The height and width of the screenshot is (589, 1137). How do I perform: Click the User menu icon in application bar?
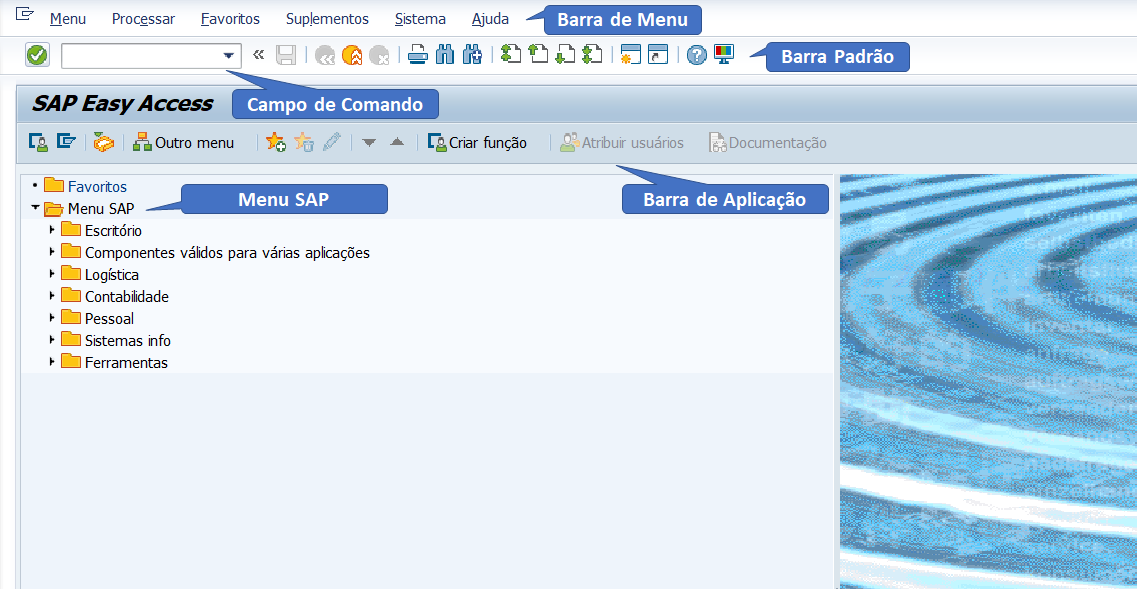pos(38,142)
